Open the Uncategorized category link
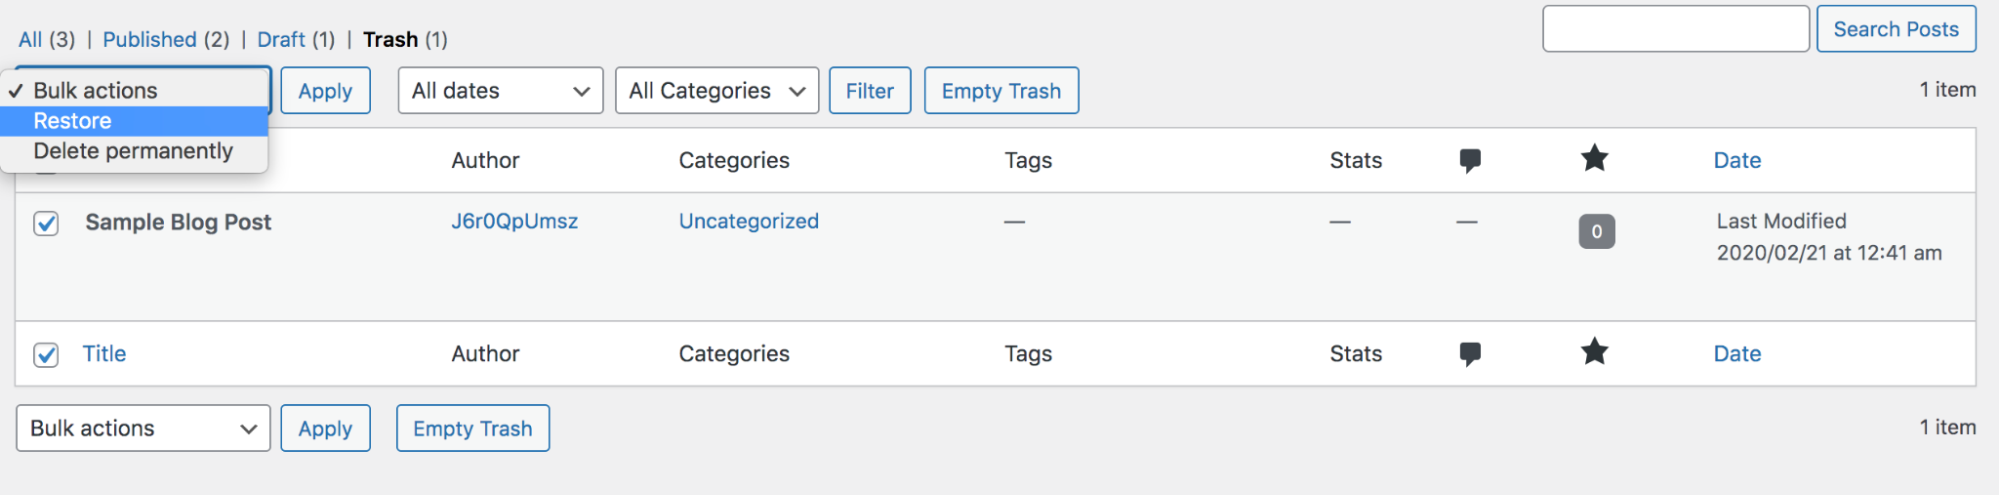This screenshot has width=1999, height=495. 748,221
